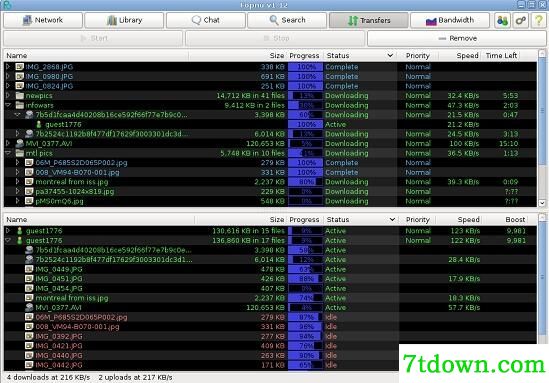Click image icon of IMG_0392.JPG upload

[29, 336]
